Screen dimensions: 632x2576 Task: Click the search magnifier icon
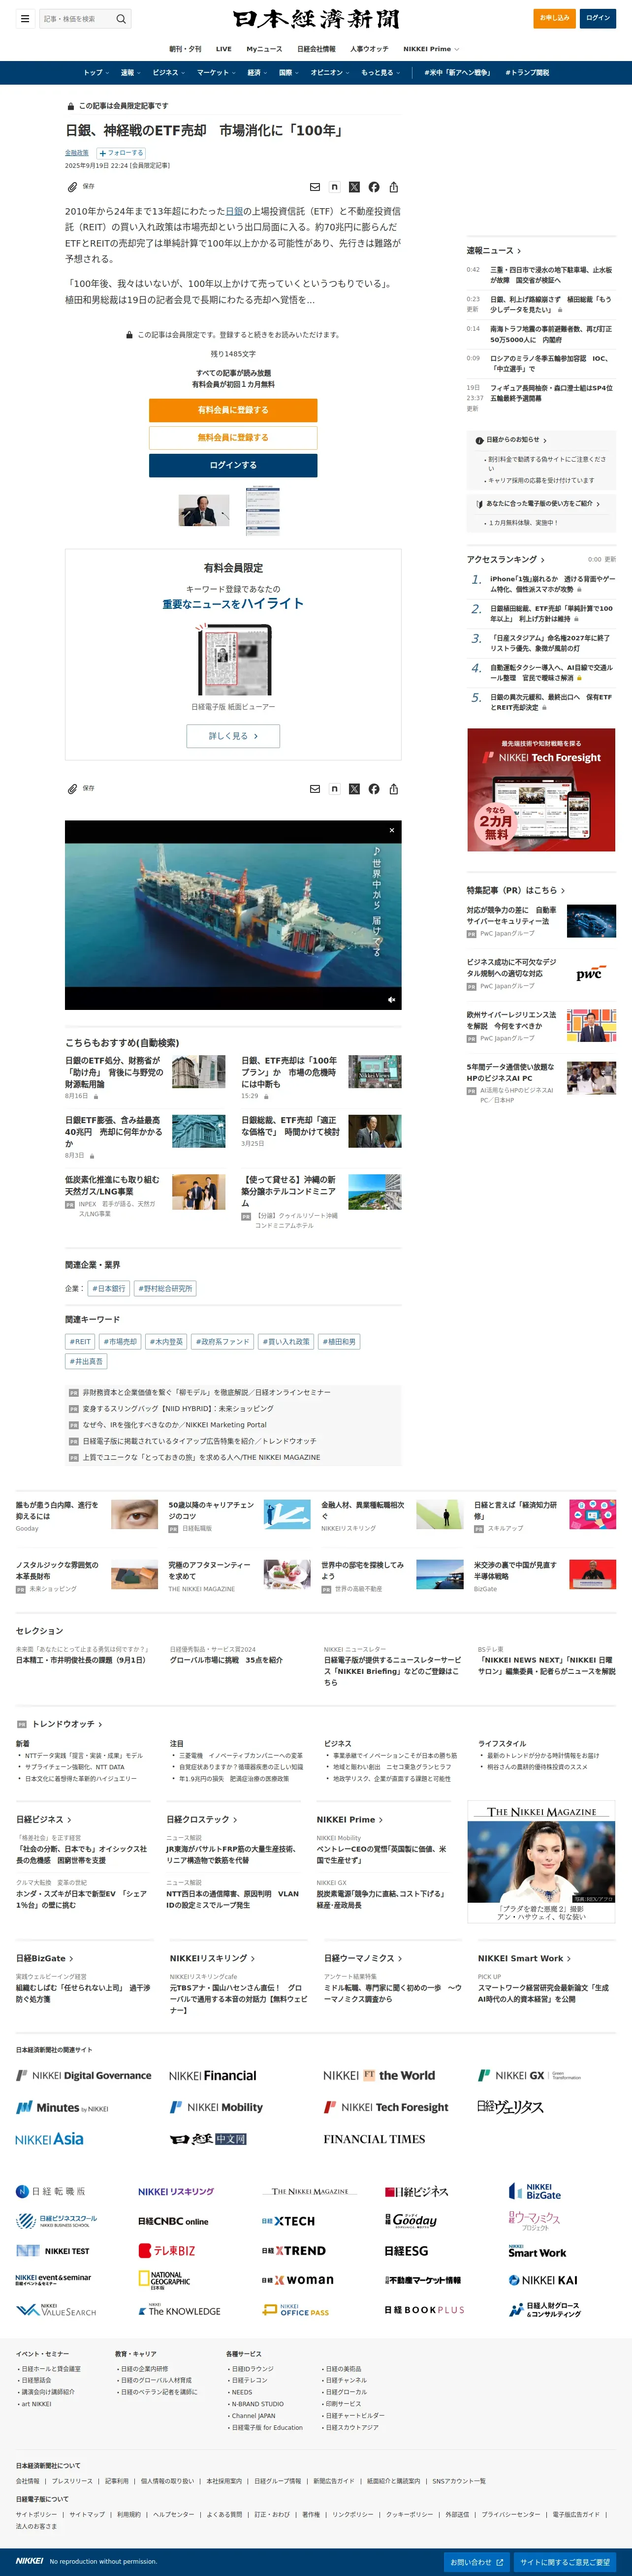(x=121, y=18)
